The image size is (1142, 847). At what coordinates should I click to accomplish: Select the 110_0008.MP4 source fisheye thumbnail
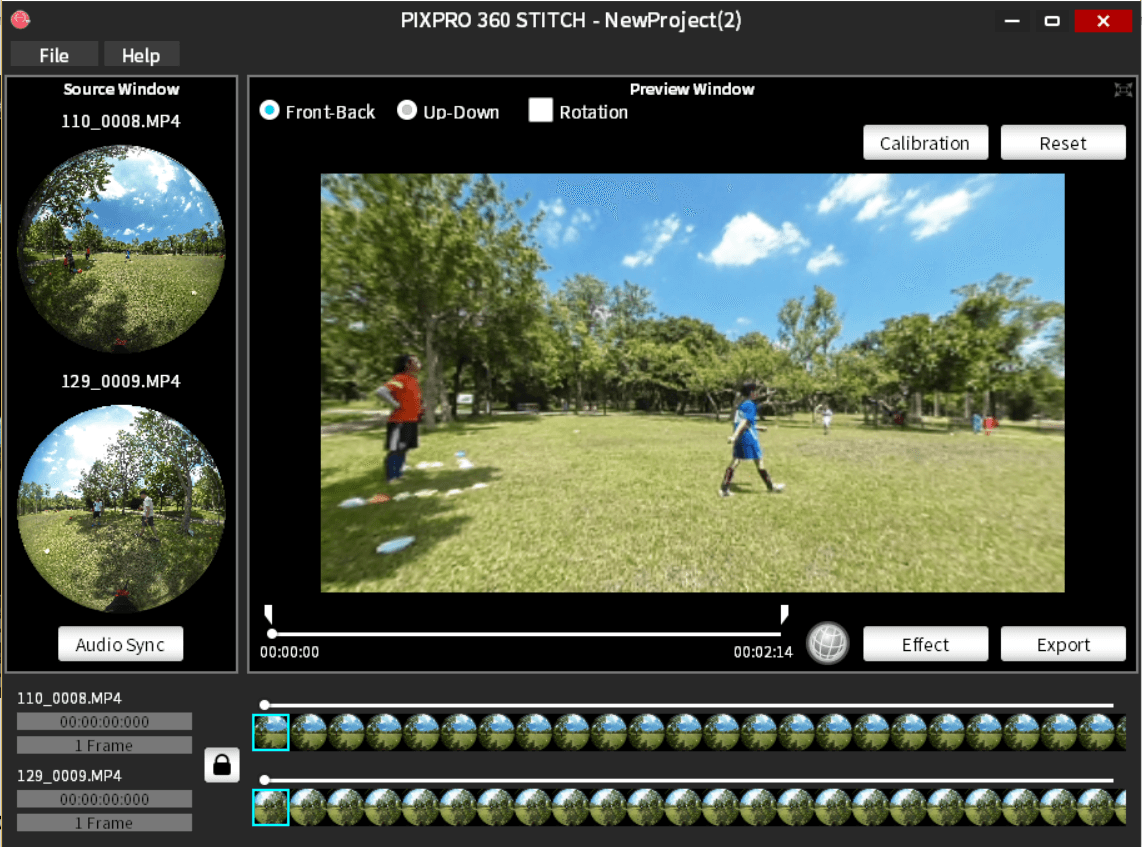[121, 248]
